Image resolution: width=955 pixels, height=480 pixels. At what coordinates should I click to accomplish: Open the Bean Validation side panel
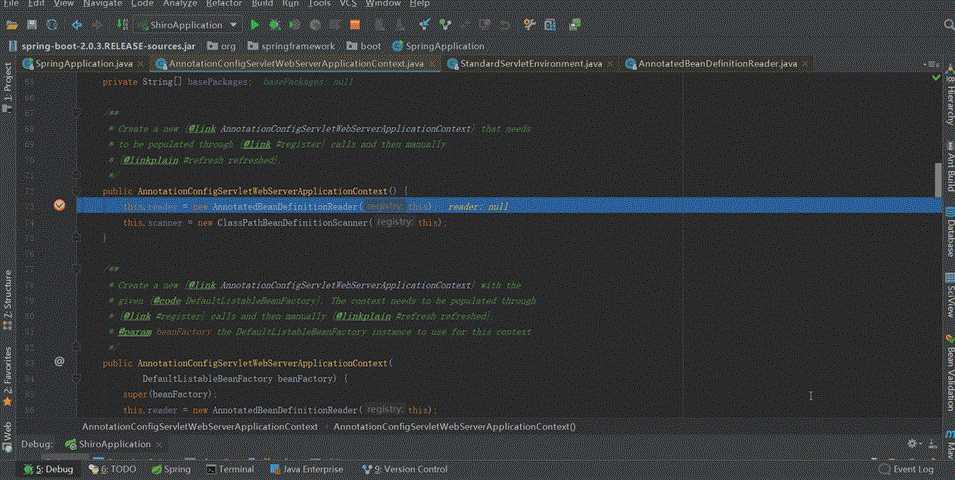(x=950, y=372)
